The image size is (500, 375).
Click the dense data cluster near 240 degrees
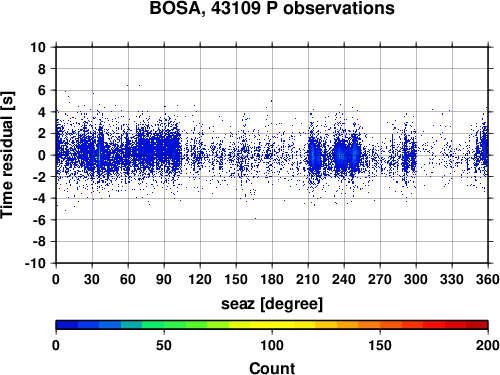tap(347, 154)
